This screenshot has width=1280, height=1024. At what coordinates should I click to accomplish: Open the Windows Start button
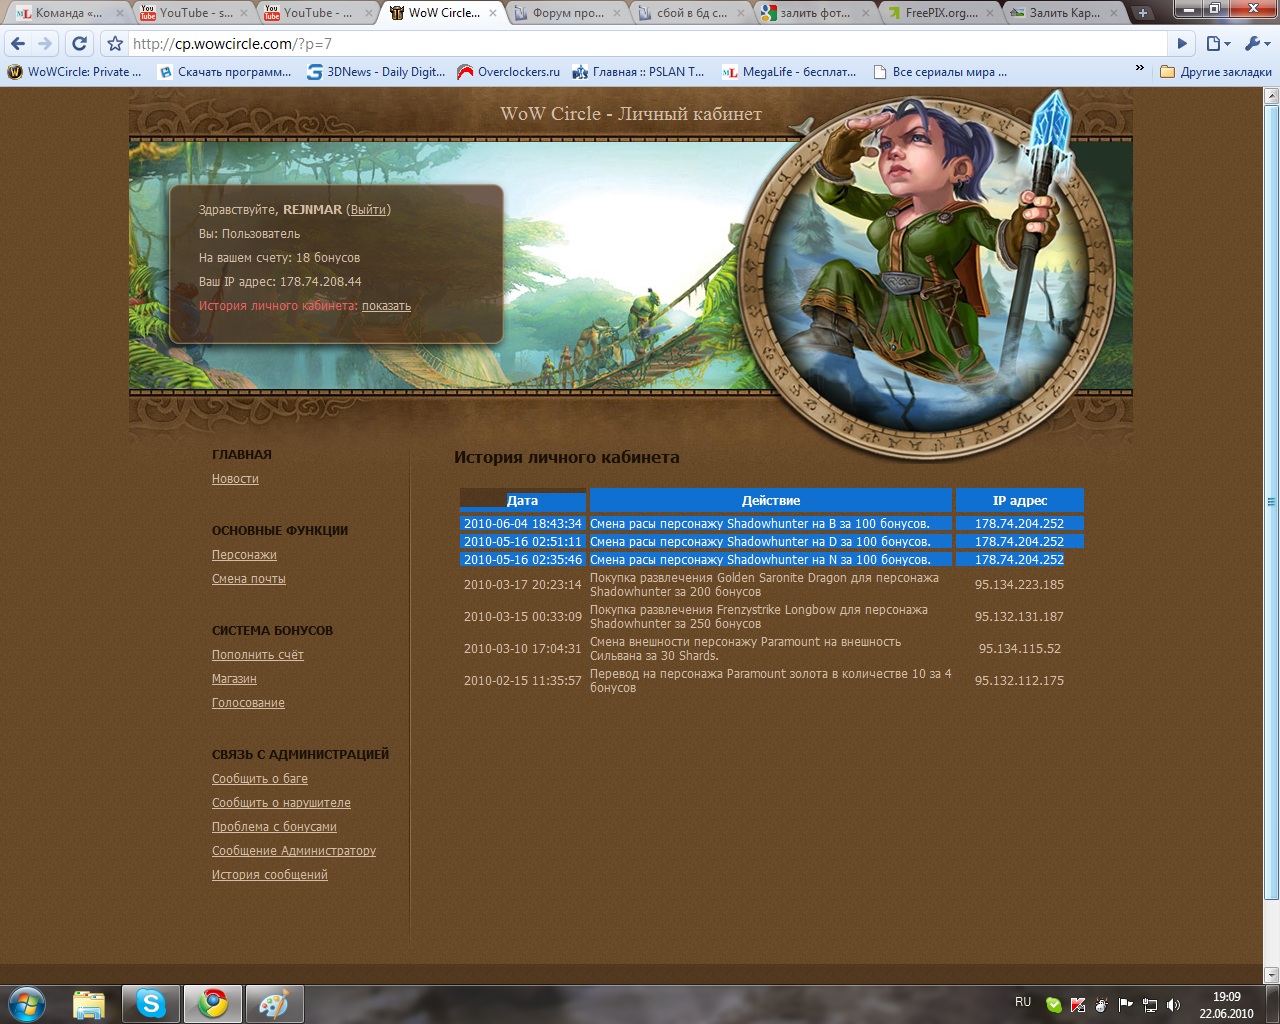tap(27, 1003)
